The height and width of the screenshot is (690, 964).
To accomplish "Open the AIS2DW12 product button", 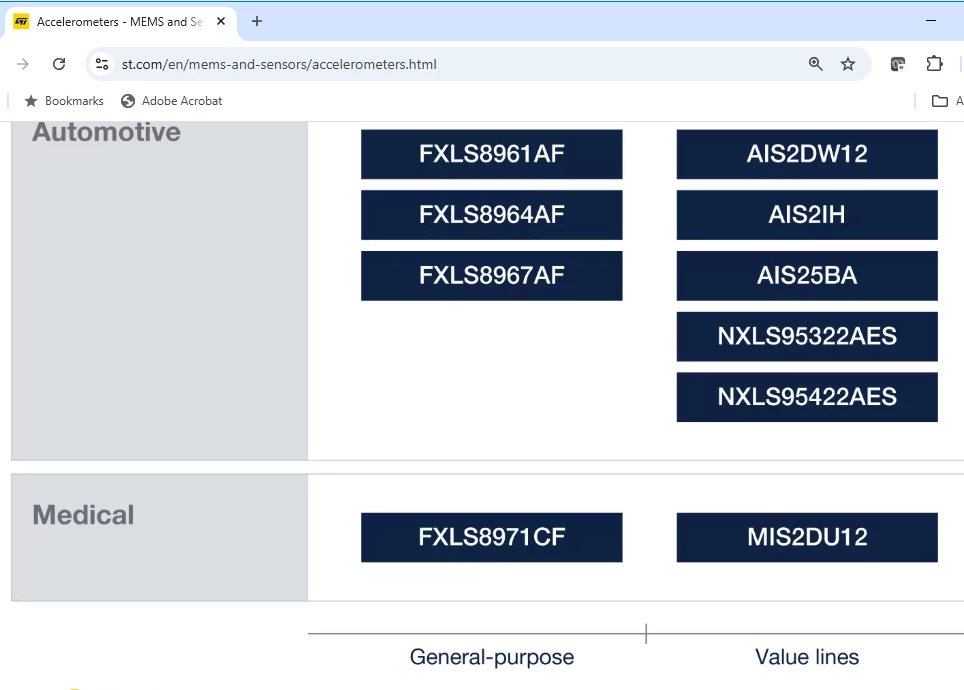I will pyautogui.click(x=807, y=154).
